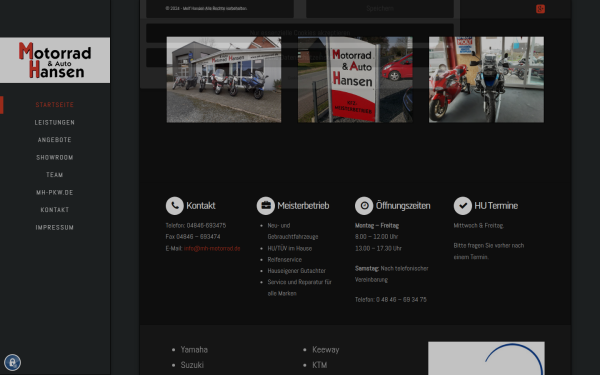Open the showroom motorcycles photo
The width and height of the screenshot is (600, 375).
tap(486, 80)
